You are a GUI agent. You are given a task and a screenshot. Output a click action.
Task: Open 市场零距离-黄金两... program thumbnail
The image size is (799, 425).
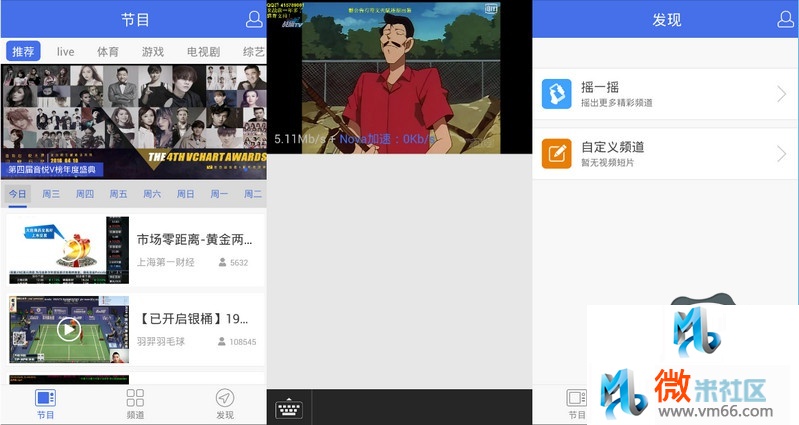click(x=69, y=250)
